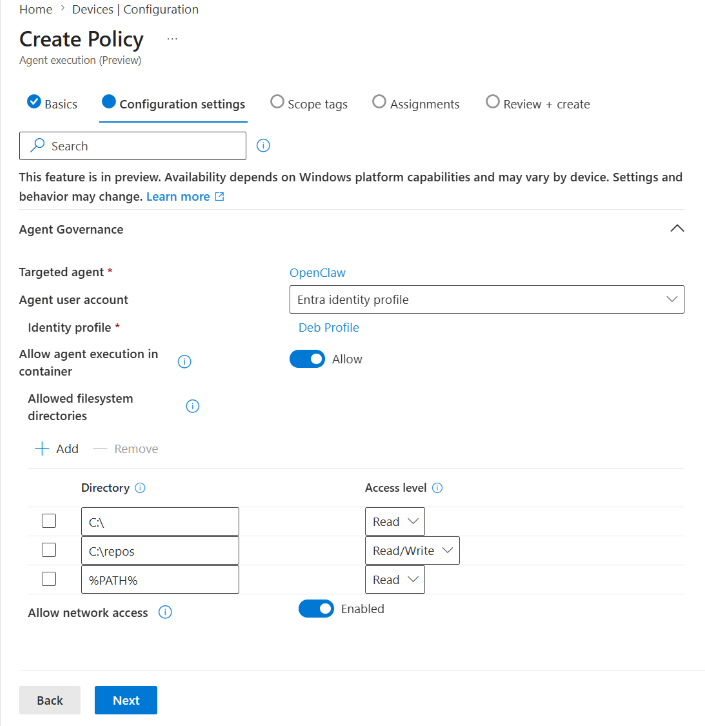Viewport: 705px width, 726px height.
Task: Go to the Review + create tab label
Action: point(547,104)
